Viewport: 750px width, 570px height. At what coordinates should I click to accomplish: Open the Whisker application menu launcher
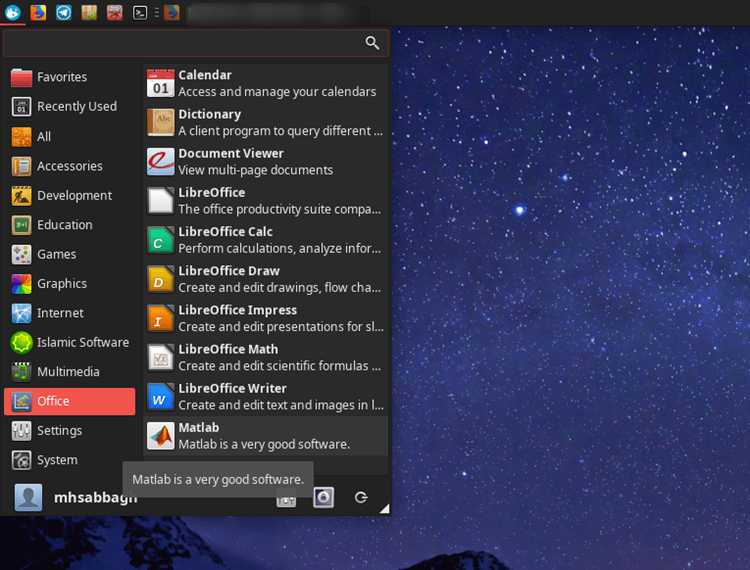(12, 12)
